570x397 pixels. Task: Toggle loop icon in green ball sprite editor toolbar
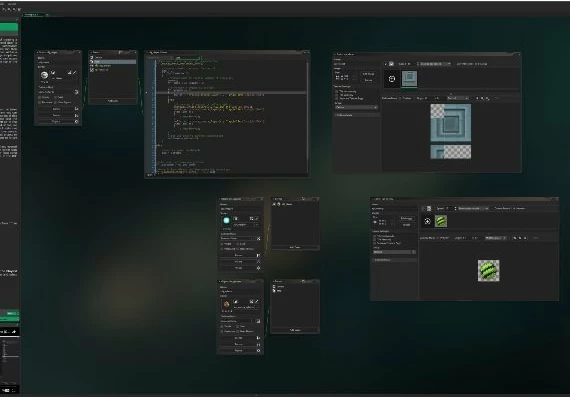[x=429, y=209]
